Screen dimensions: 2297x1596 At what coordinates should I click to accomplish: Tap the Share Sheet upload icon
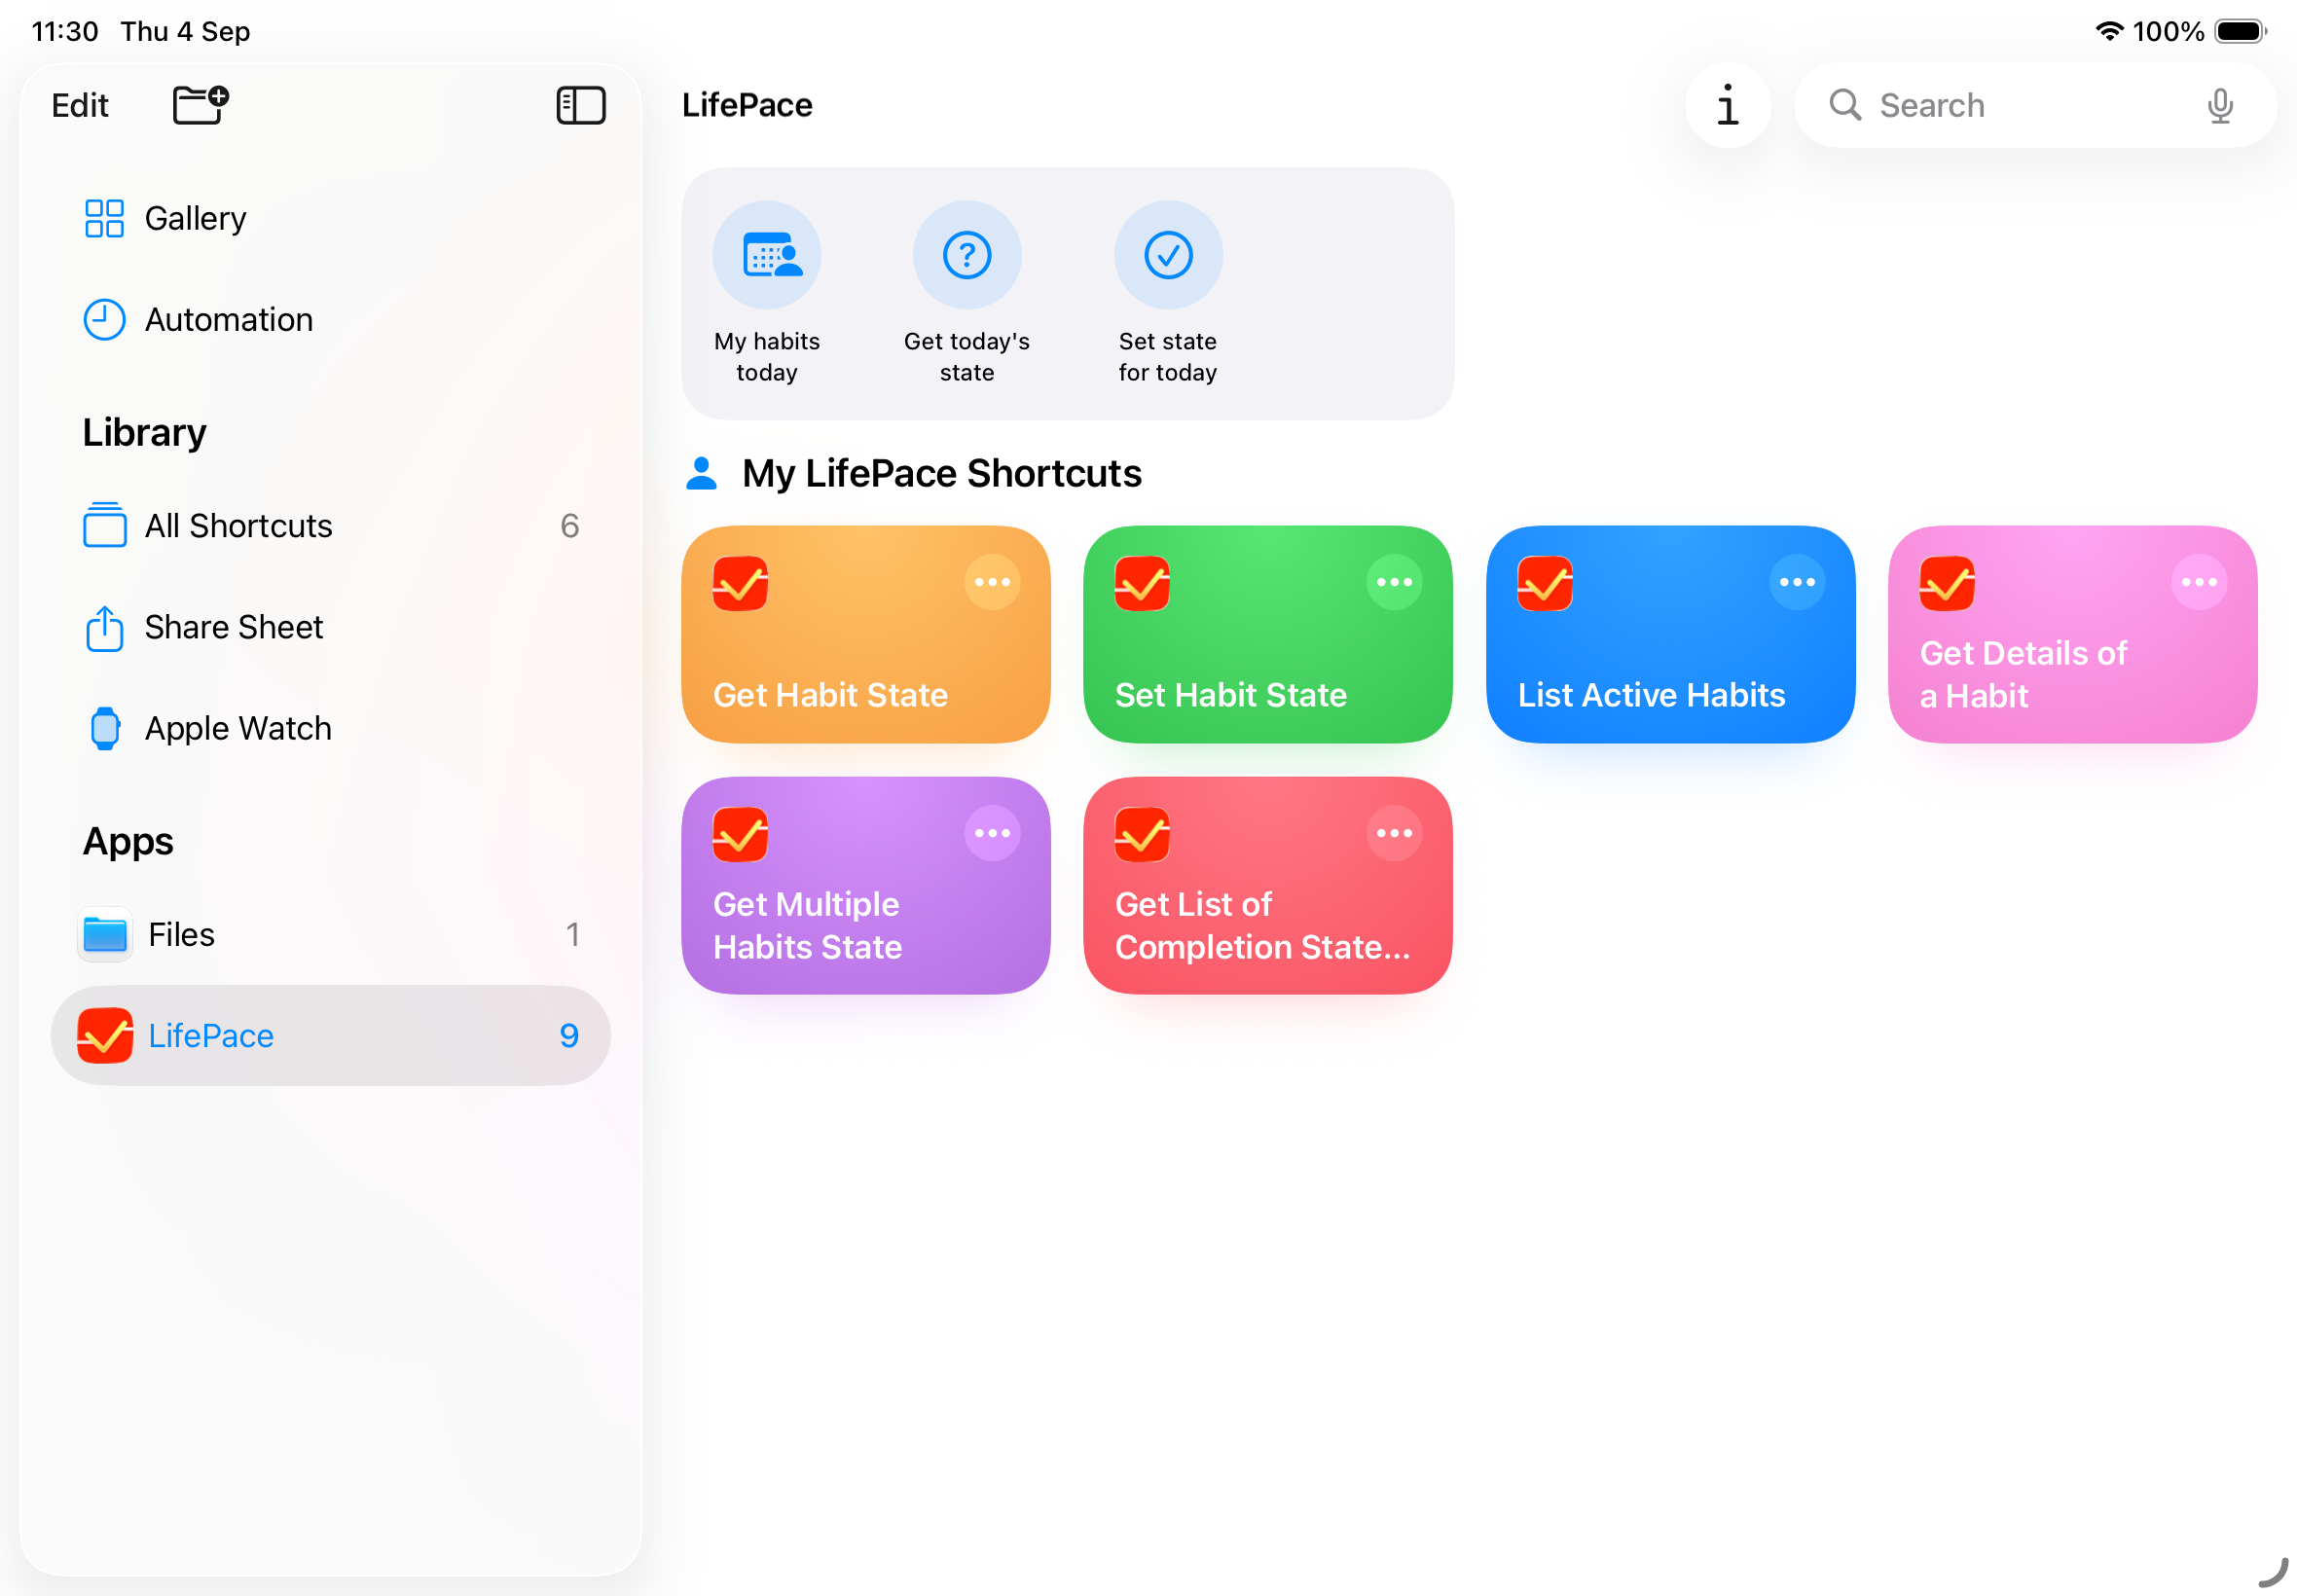tap(104, 628)
